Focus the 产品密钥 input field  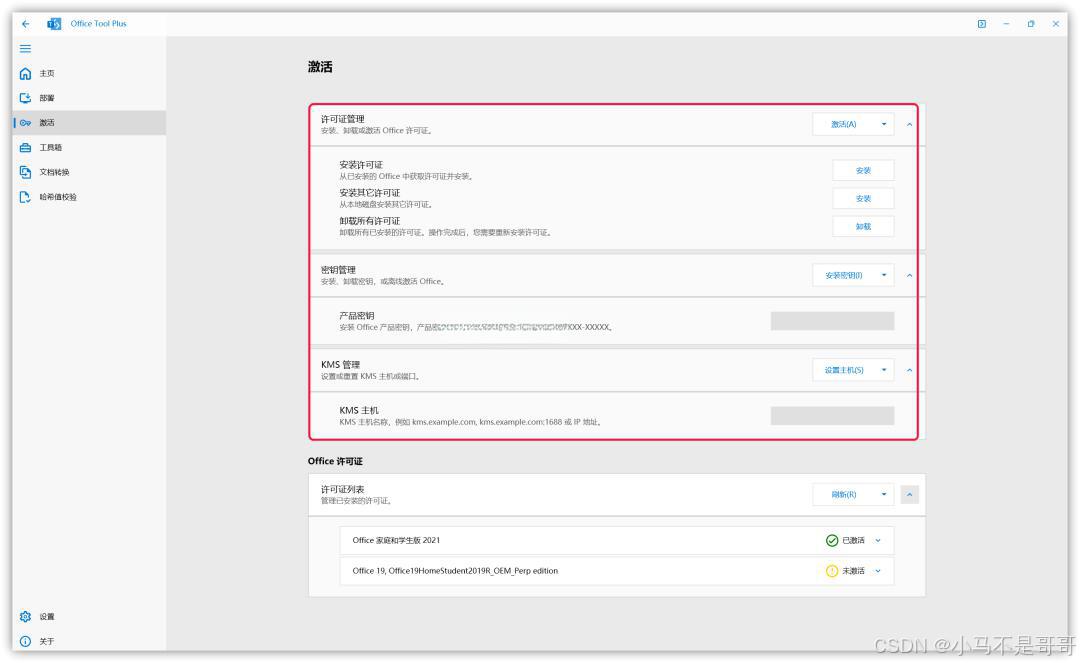832,321
